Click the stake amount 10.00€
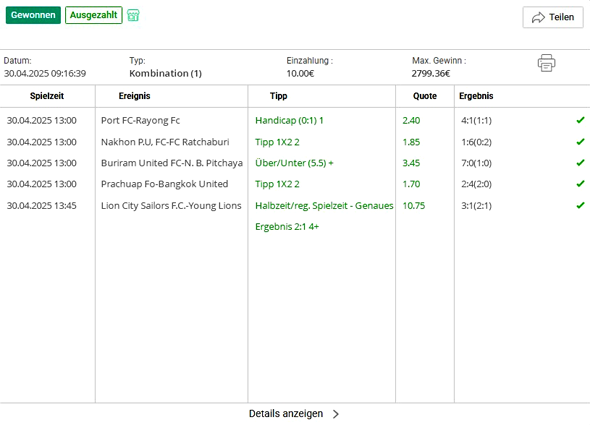The image size is (590, 425). click(x=300, y=73)
